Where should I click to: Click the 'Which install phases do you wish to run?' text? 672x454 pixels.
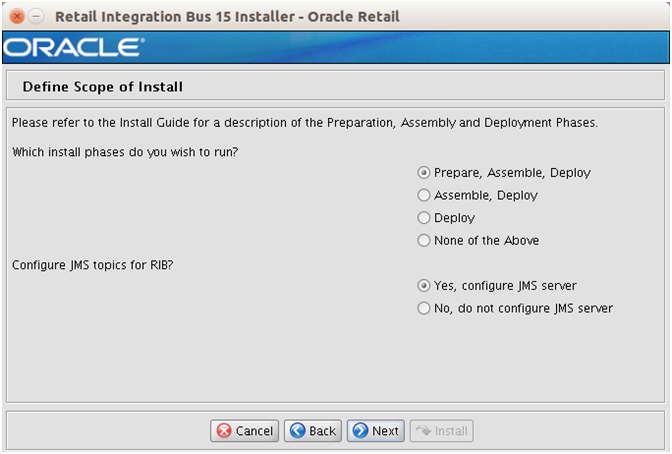[x=125, y=152]
